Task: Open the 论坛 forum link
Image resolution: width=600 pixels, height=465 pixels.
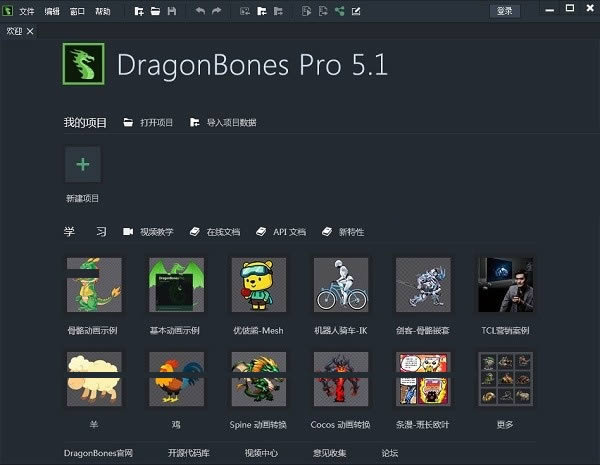Action: tap(390, 453)
